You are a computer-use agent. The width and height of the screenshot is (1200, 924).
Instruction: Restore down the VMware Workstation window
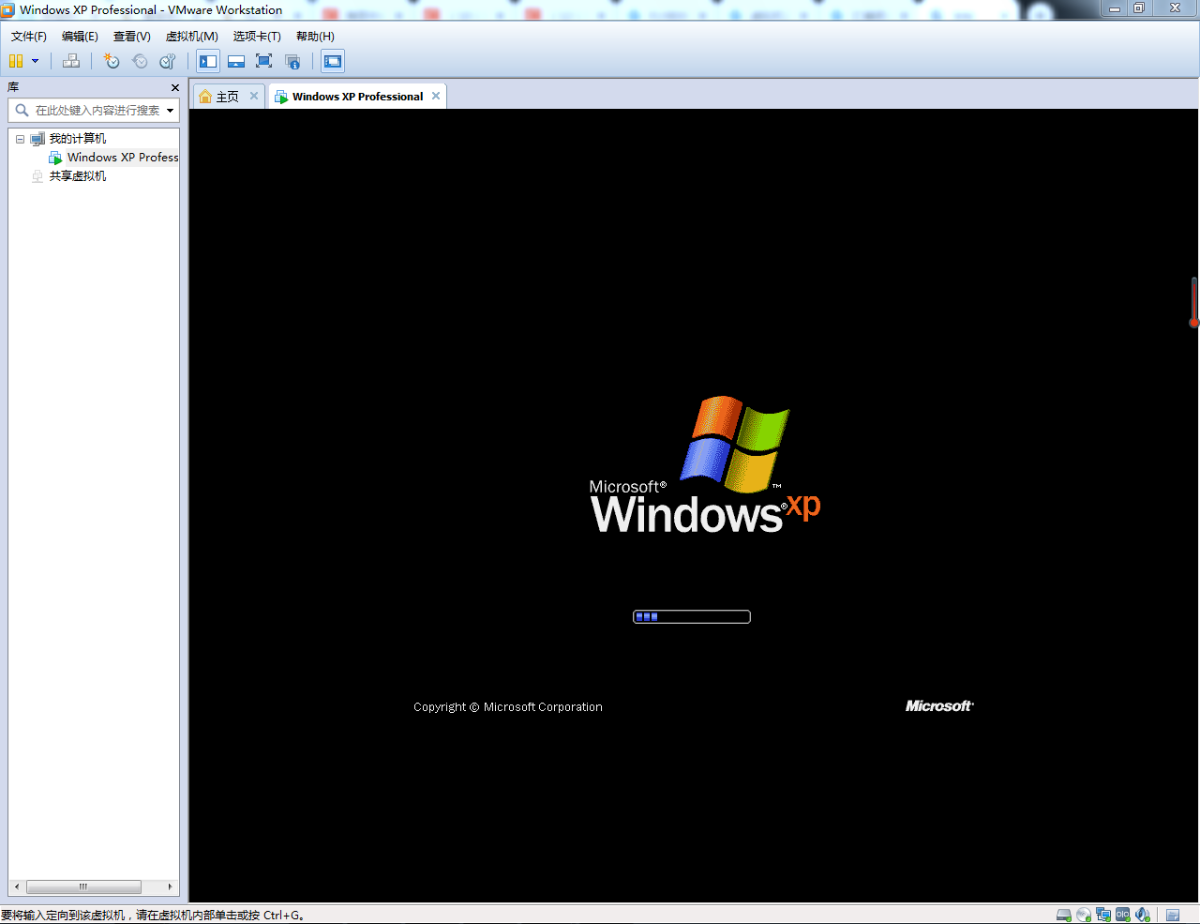pos(1138,9)
